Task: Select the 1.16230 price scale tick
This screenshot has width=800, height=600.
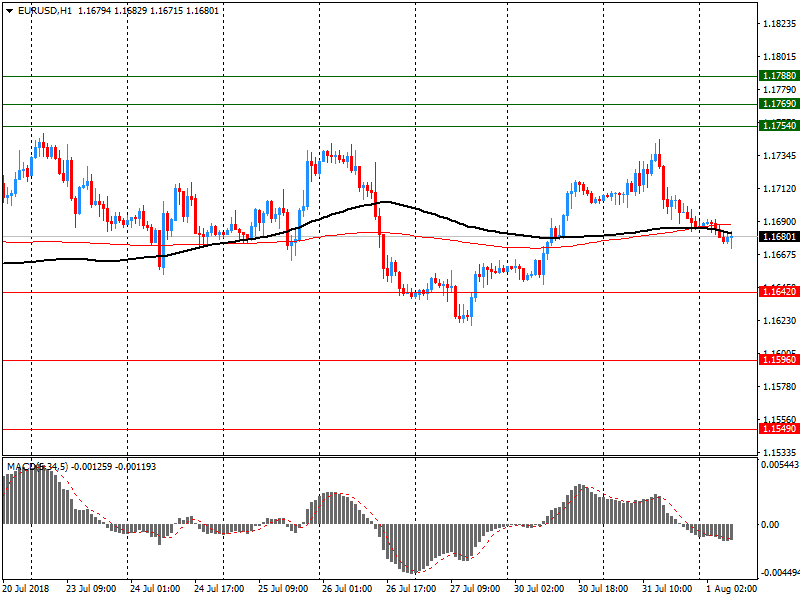Action: (778, 321)
